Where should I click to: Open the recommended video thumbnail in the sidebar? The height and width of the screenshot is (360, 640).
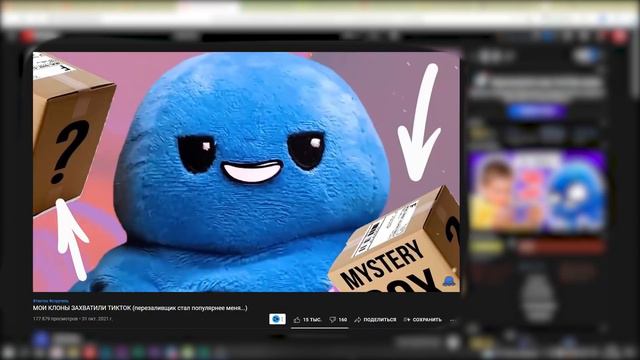pos(537,192)
